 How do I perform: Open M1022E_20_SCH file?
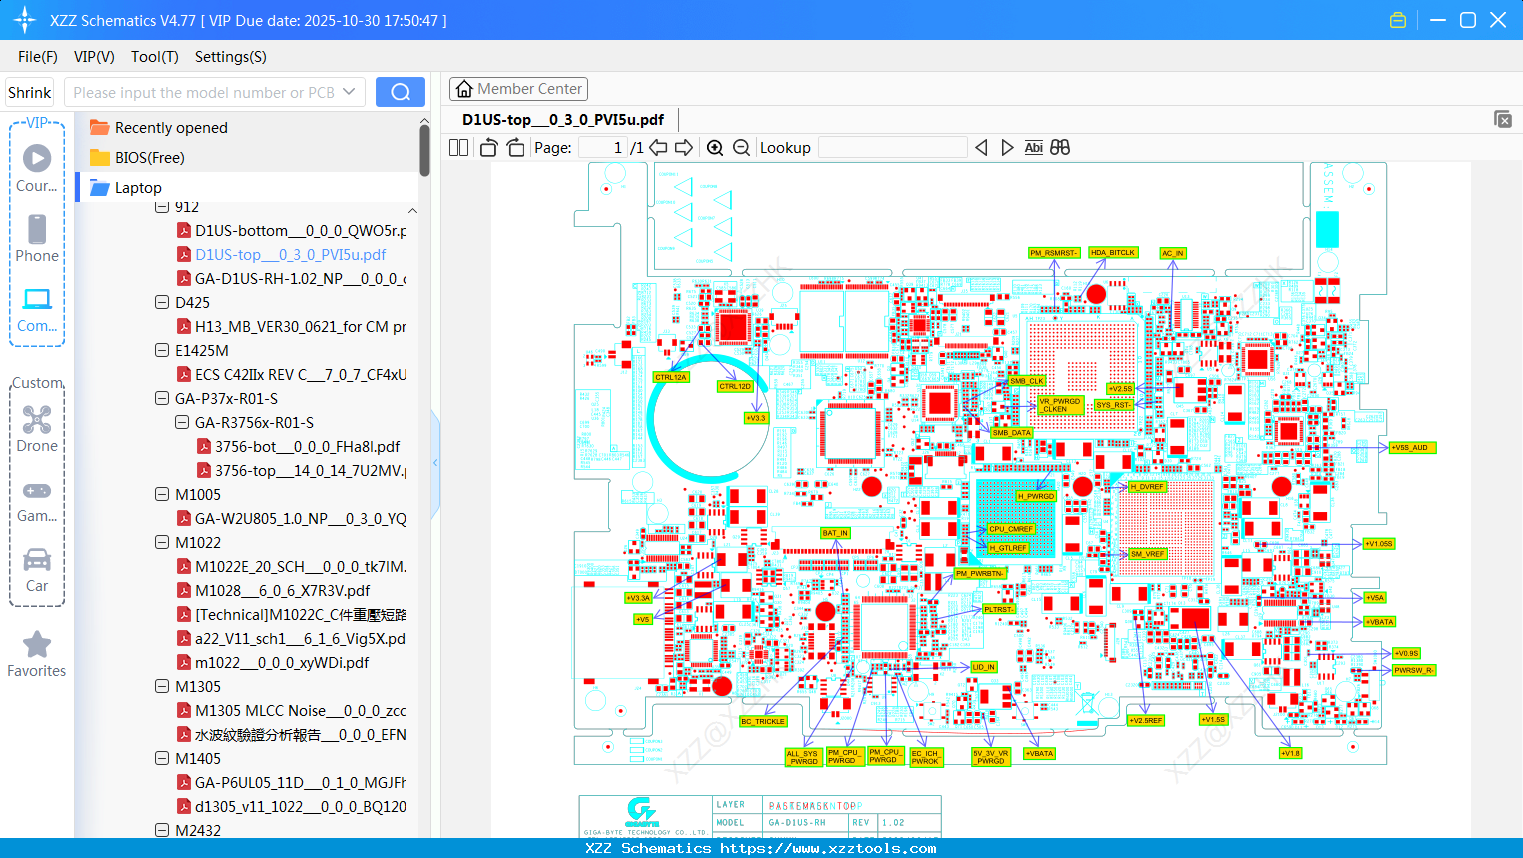pyautogui.click(x=291, y=566)
